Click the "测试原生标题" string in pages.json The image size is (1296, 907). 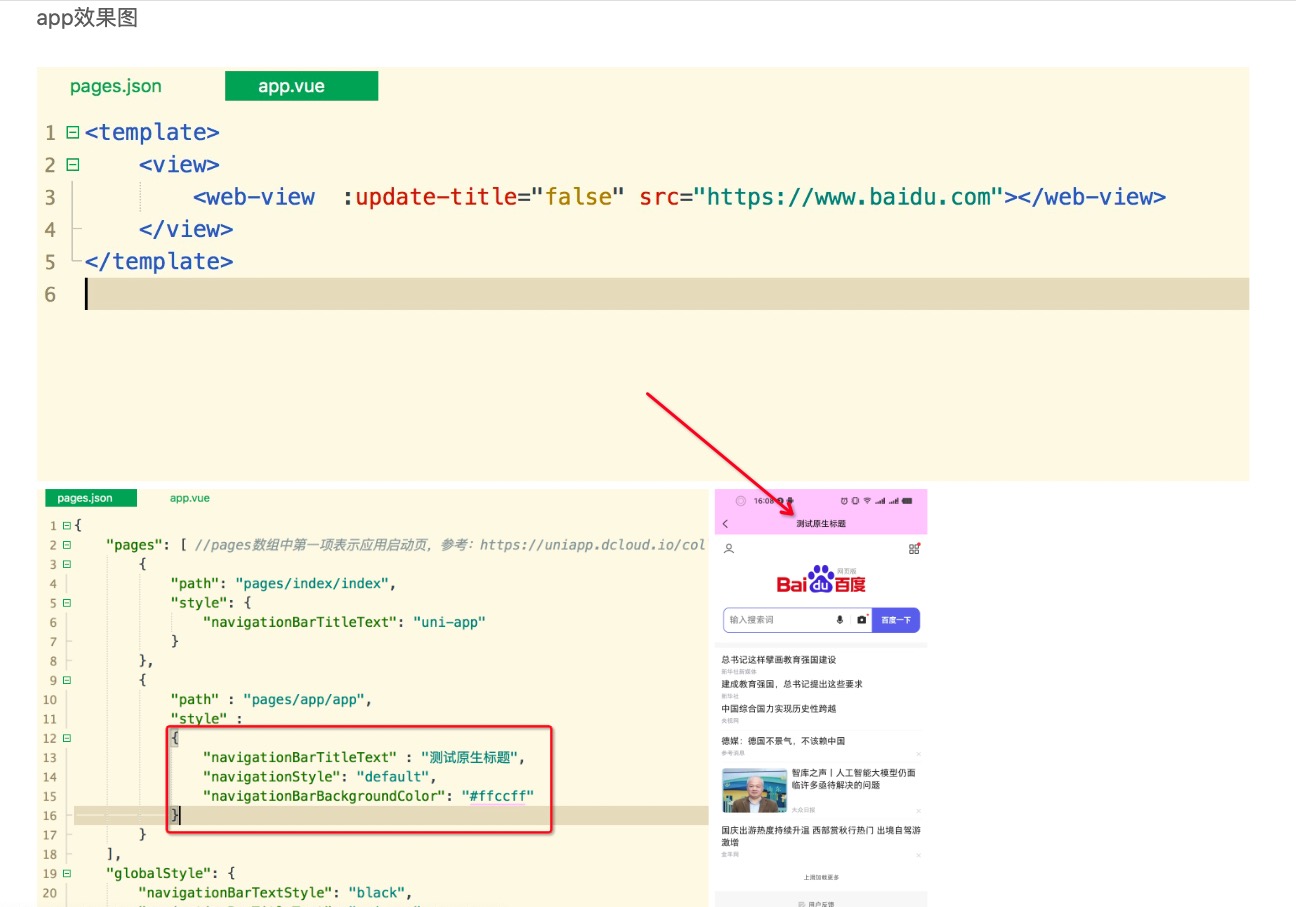[x=470, y=757]
